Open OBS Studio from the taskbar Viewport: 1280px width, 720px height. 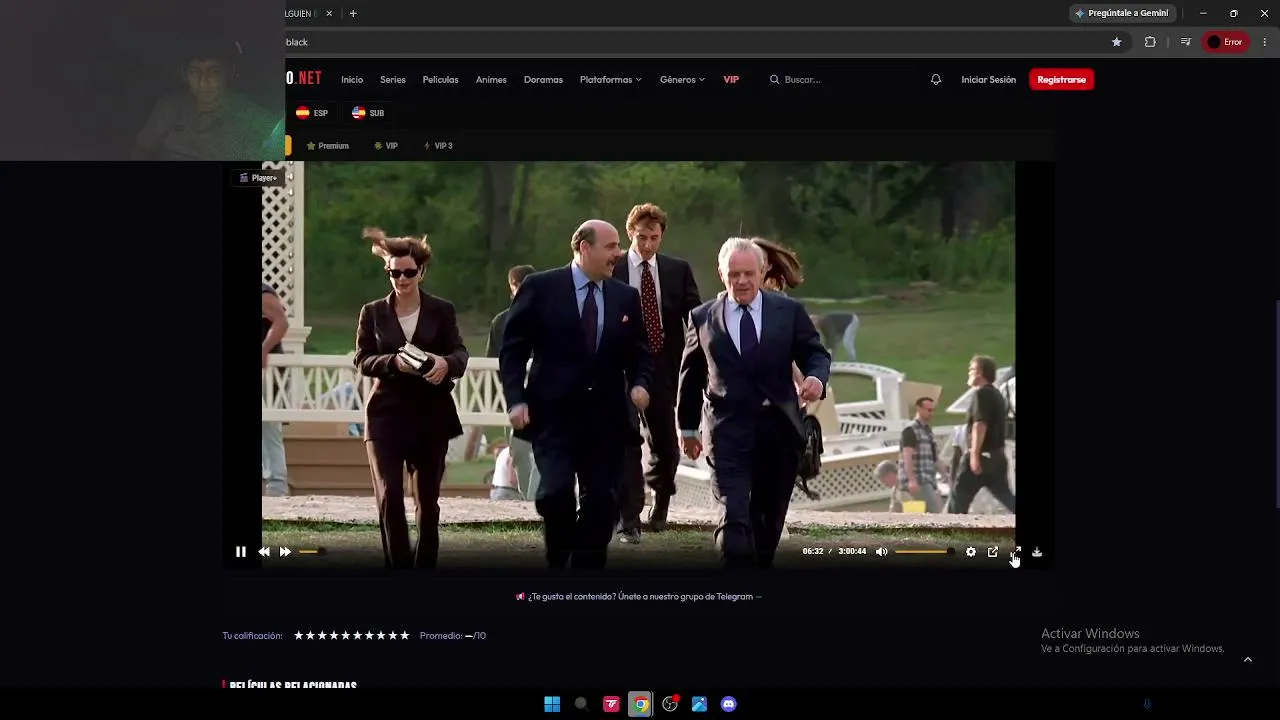click(x=670, y=704)
